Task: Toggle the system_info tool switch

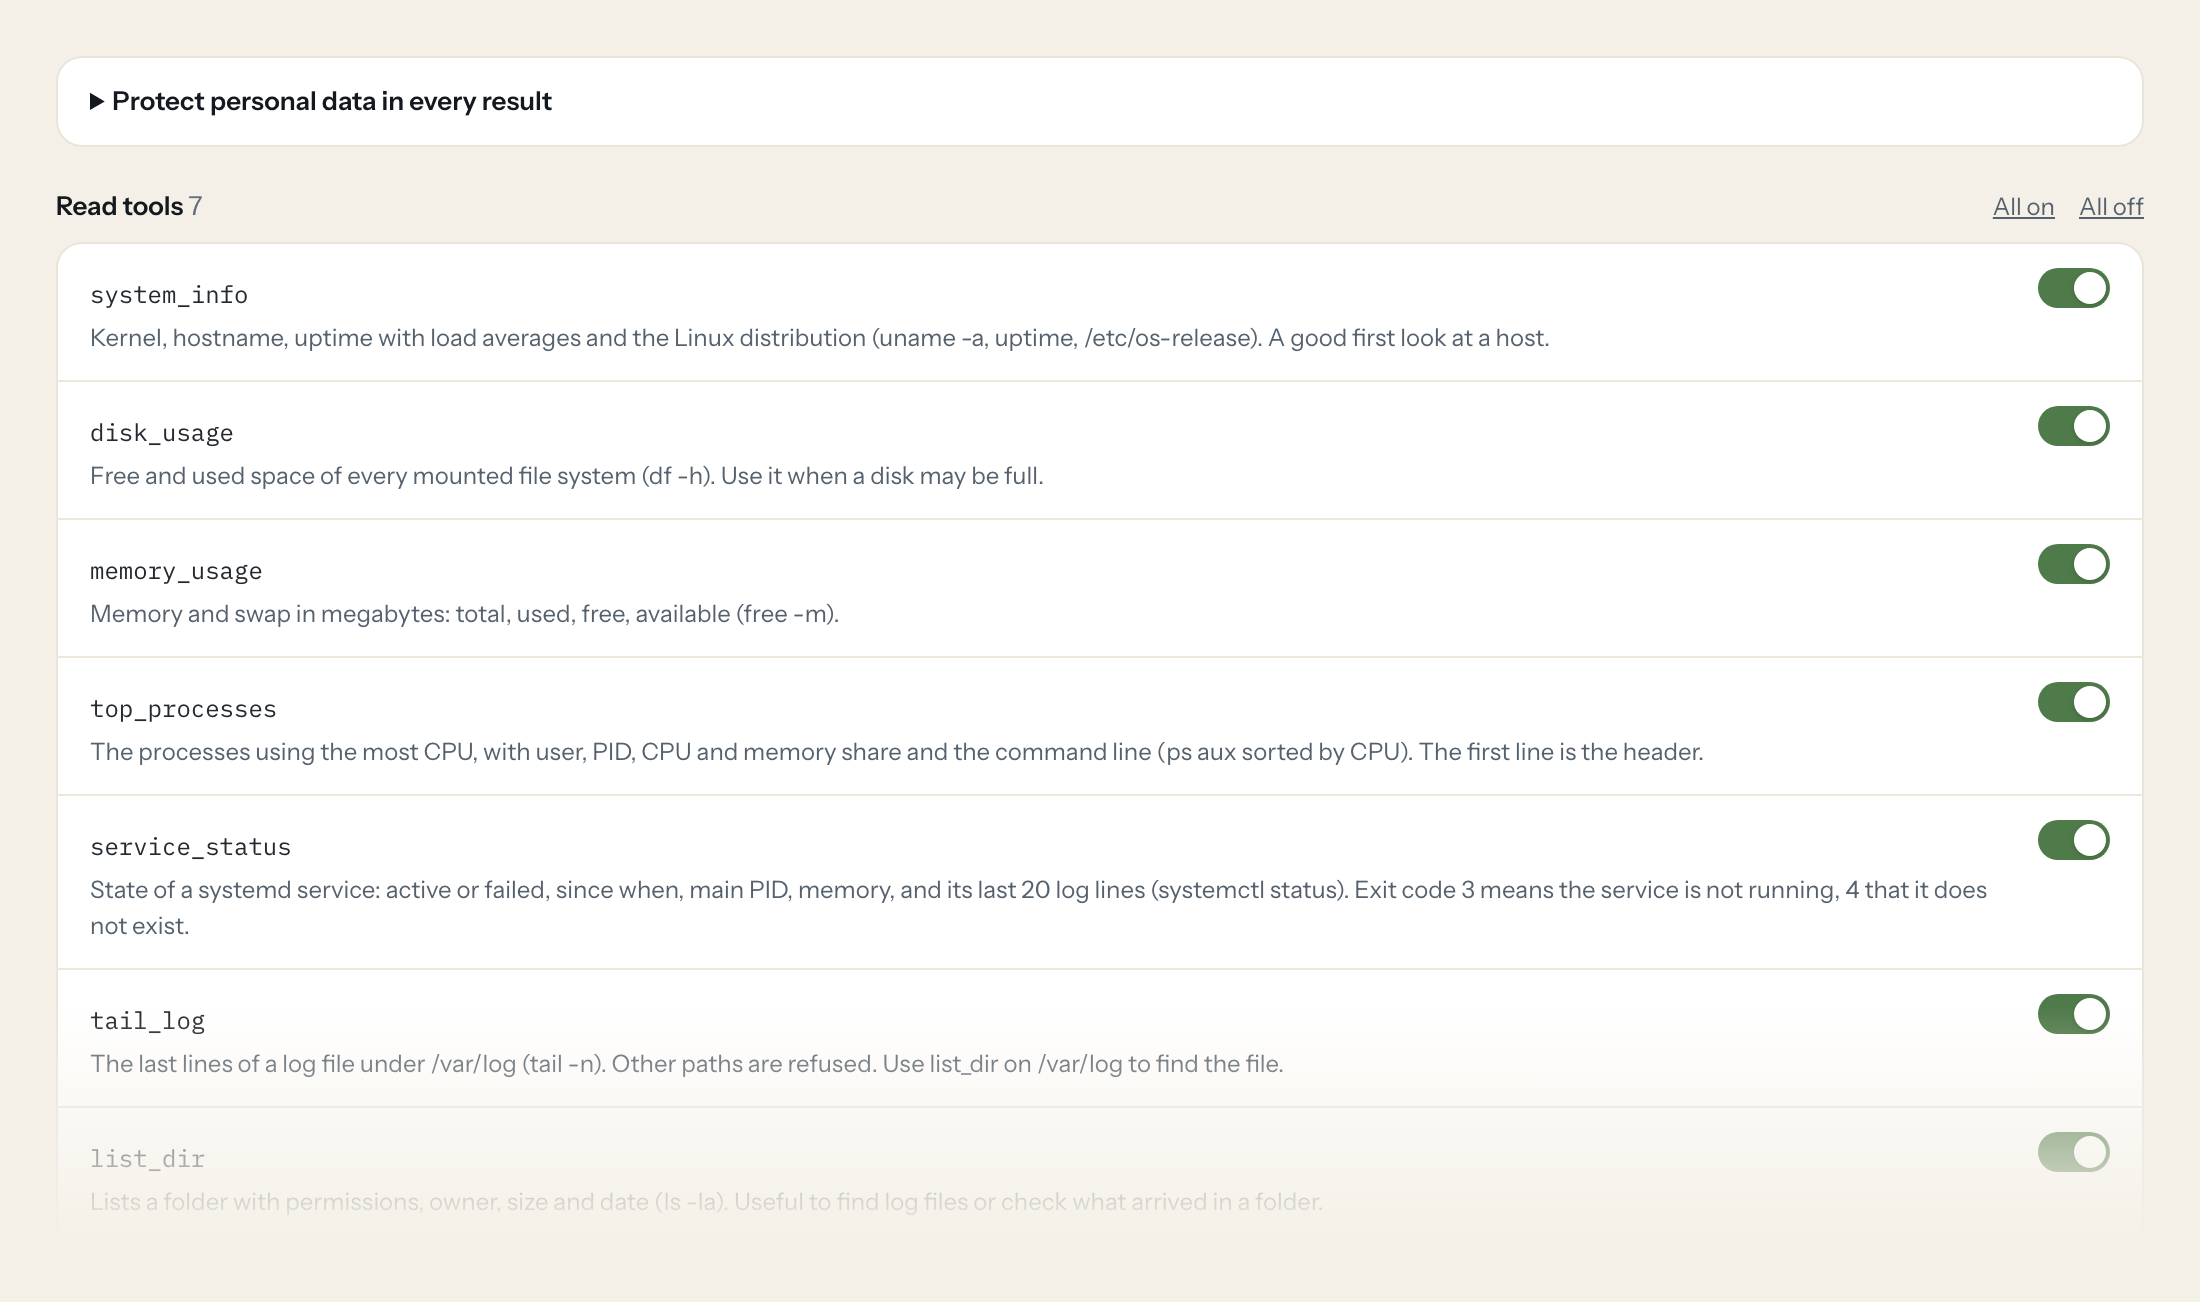Action: (2074, 288)
